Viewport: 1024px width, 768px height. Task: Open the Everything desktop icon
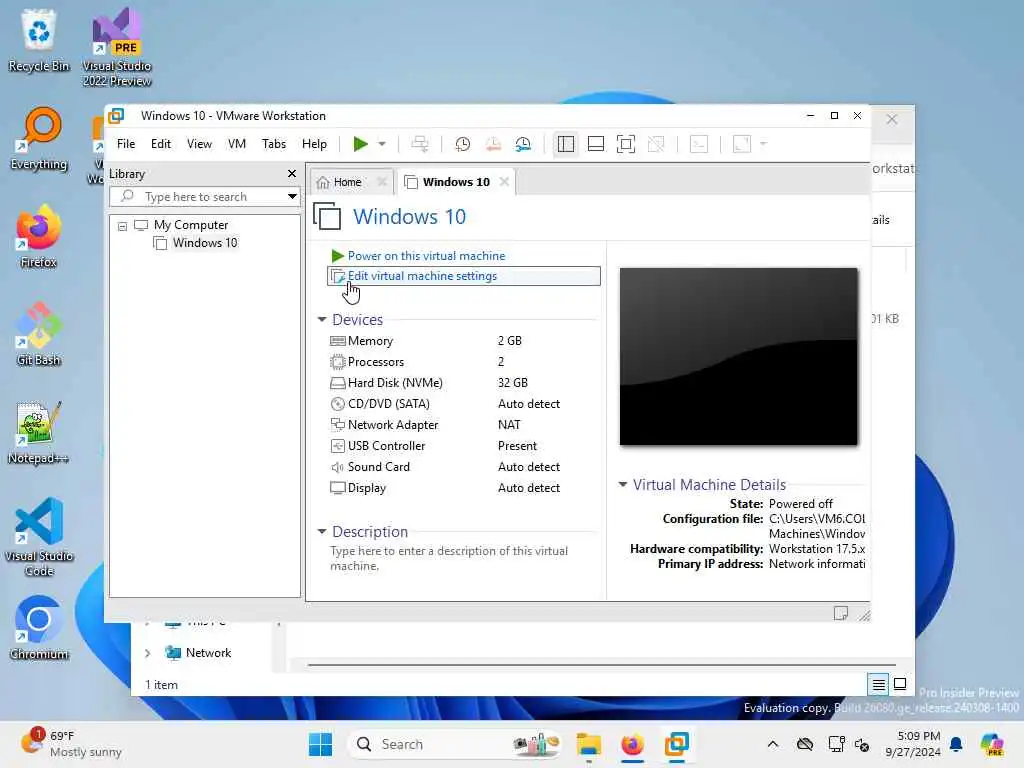tap(39, 138)
